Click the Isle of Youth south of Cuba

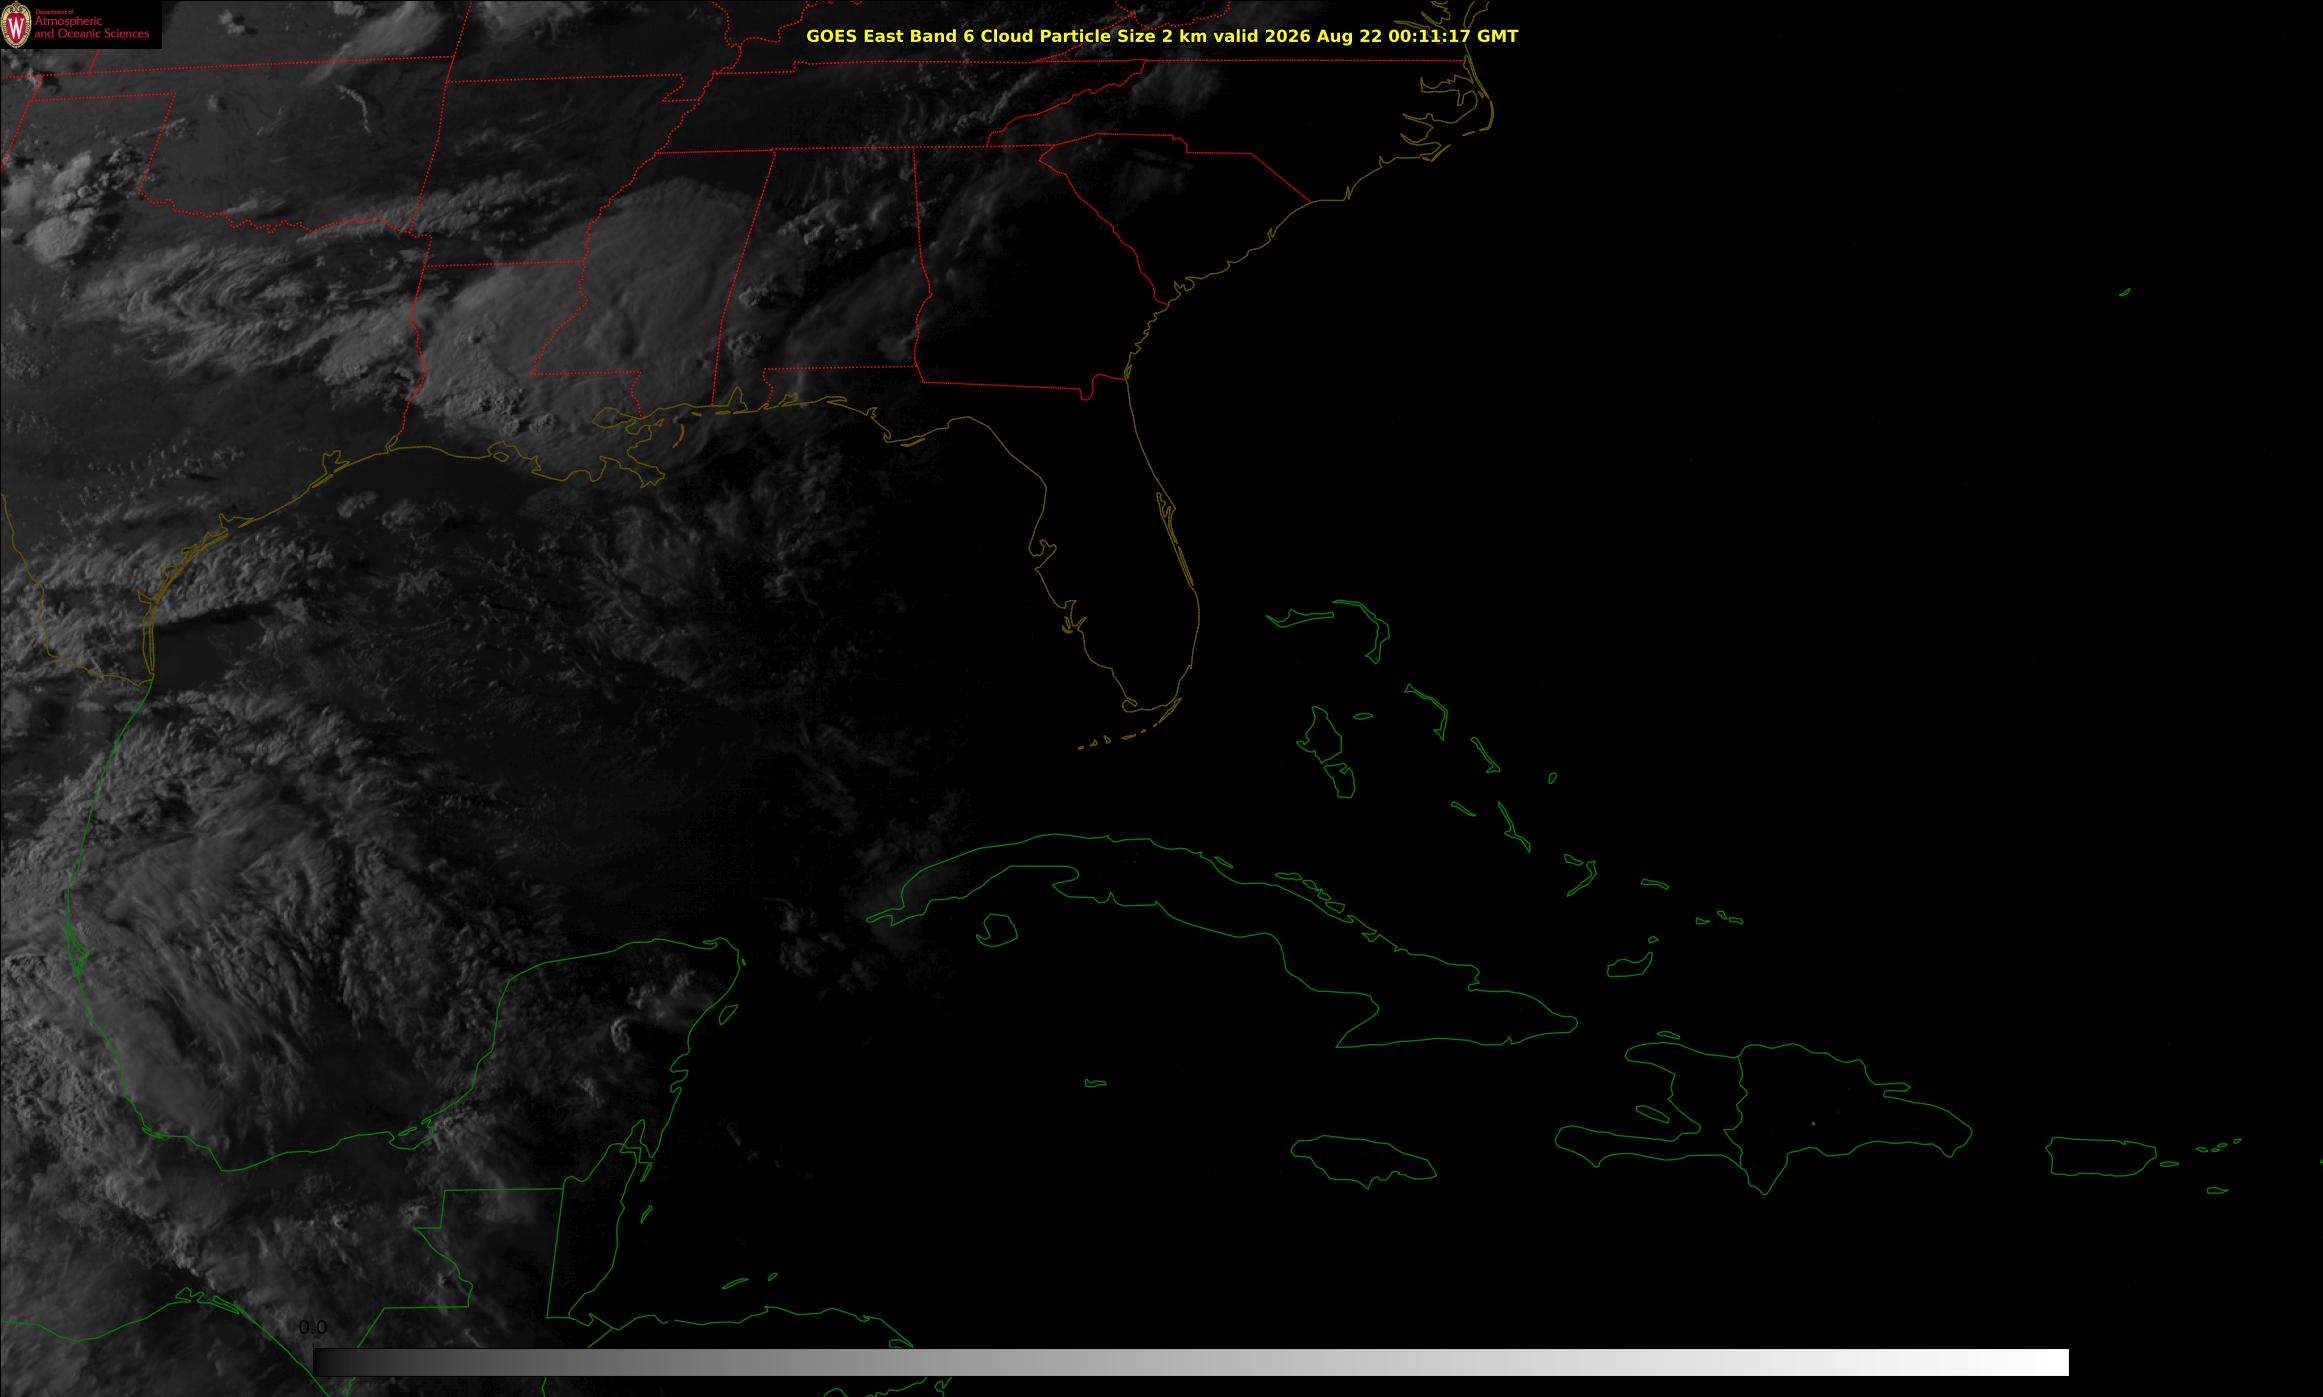coord(997,930)
